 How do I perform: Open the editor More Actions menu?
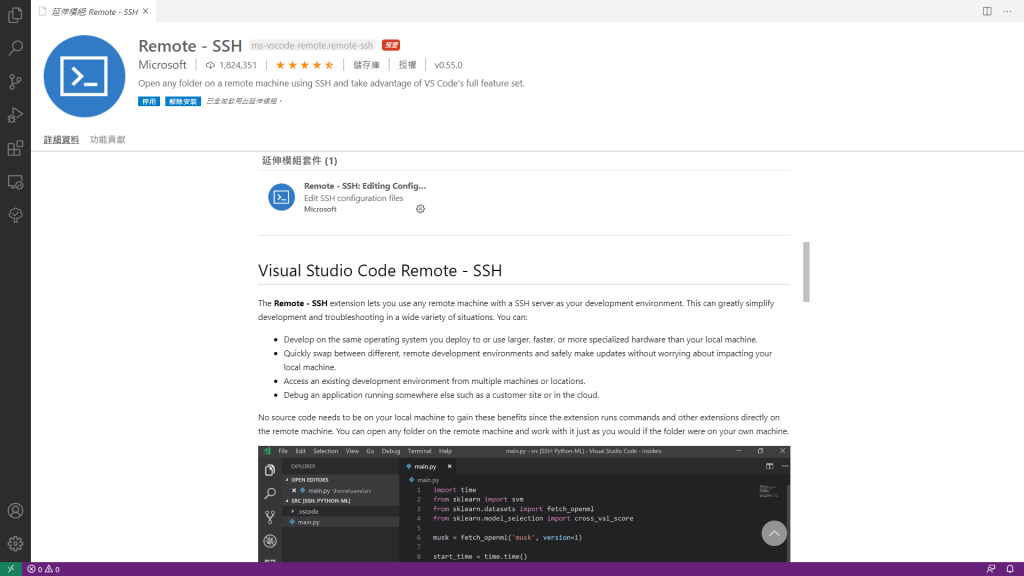pyautogui.click(x=1007, y=11)
